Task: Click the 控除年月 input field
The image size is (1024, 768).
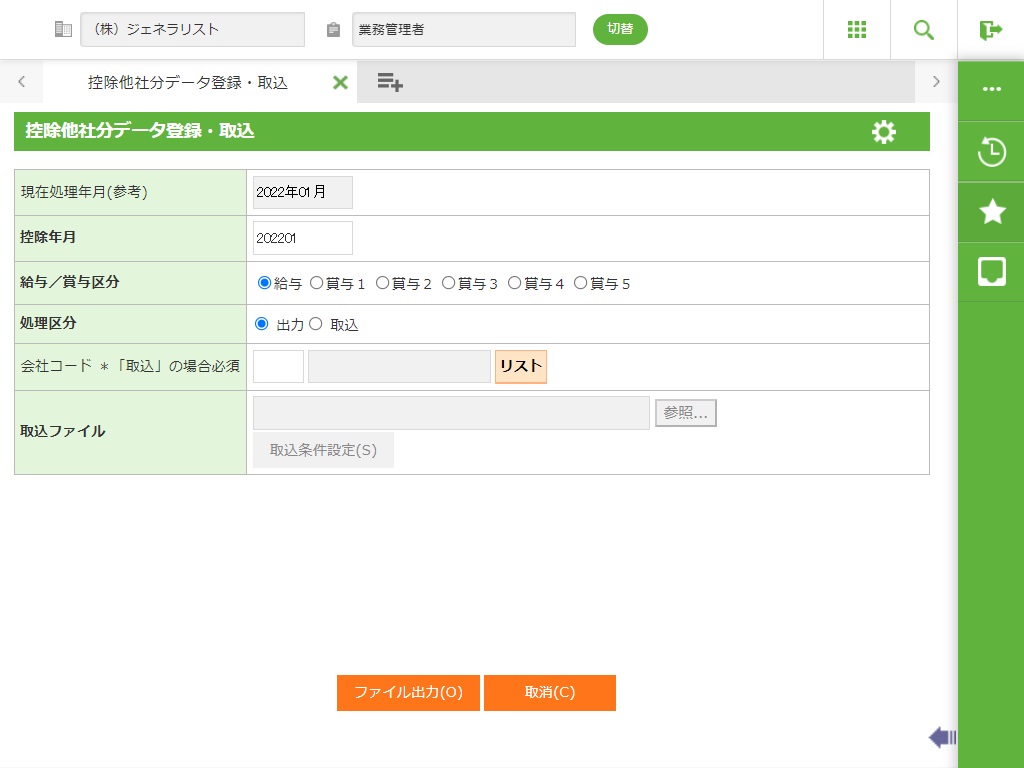Action: [x=303, y=238]
